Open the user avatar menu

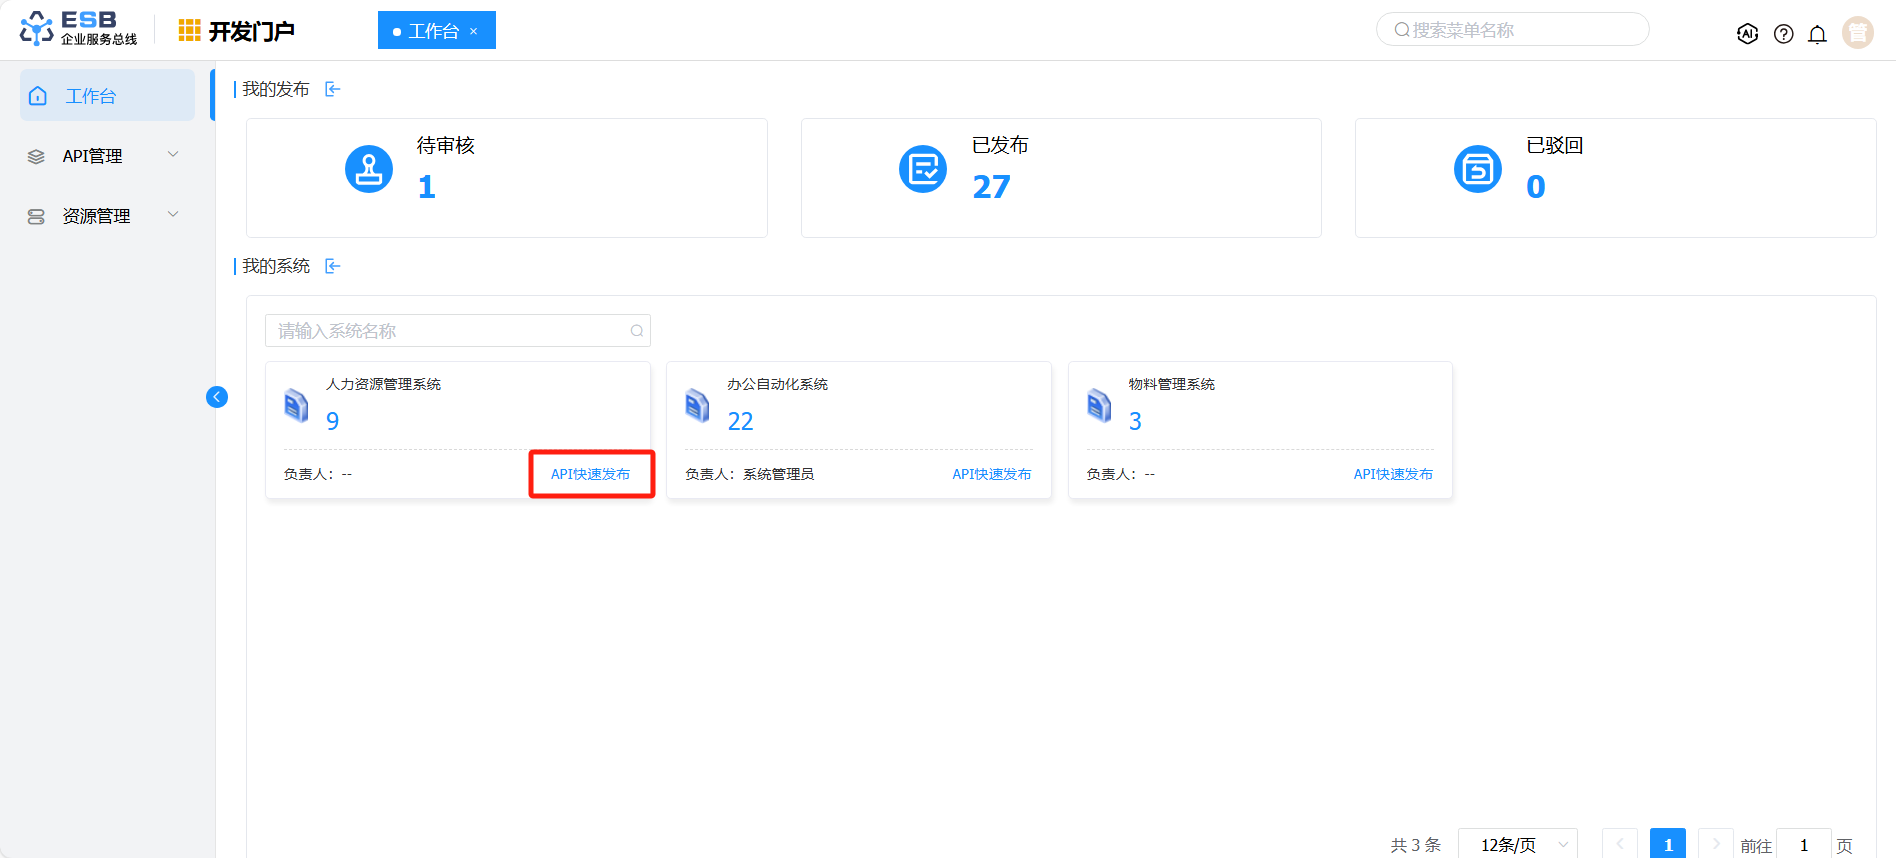point(1857,33)
